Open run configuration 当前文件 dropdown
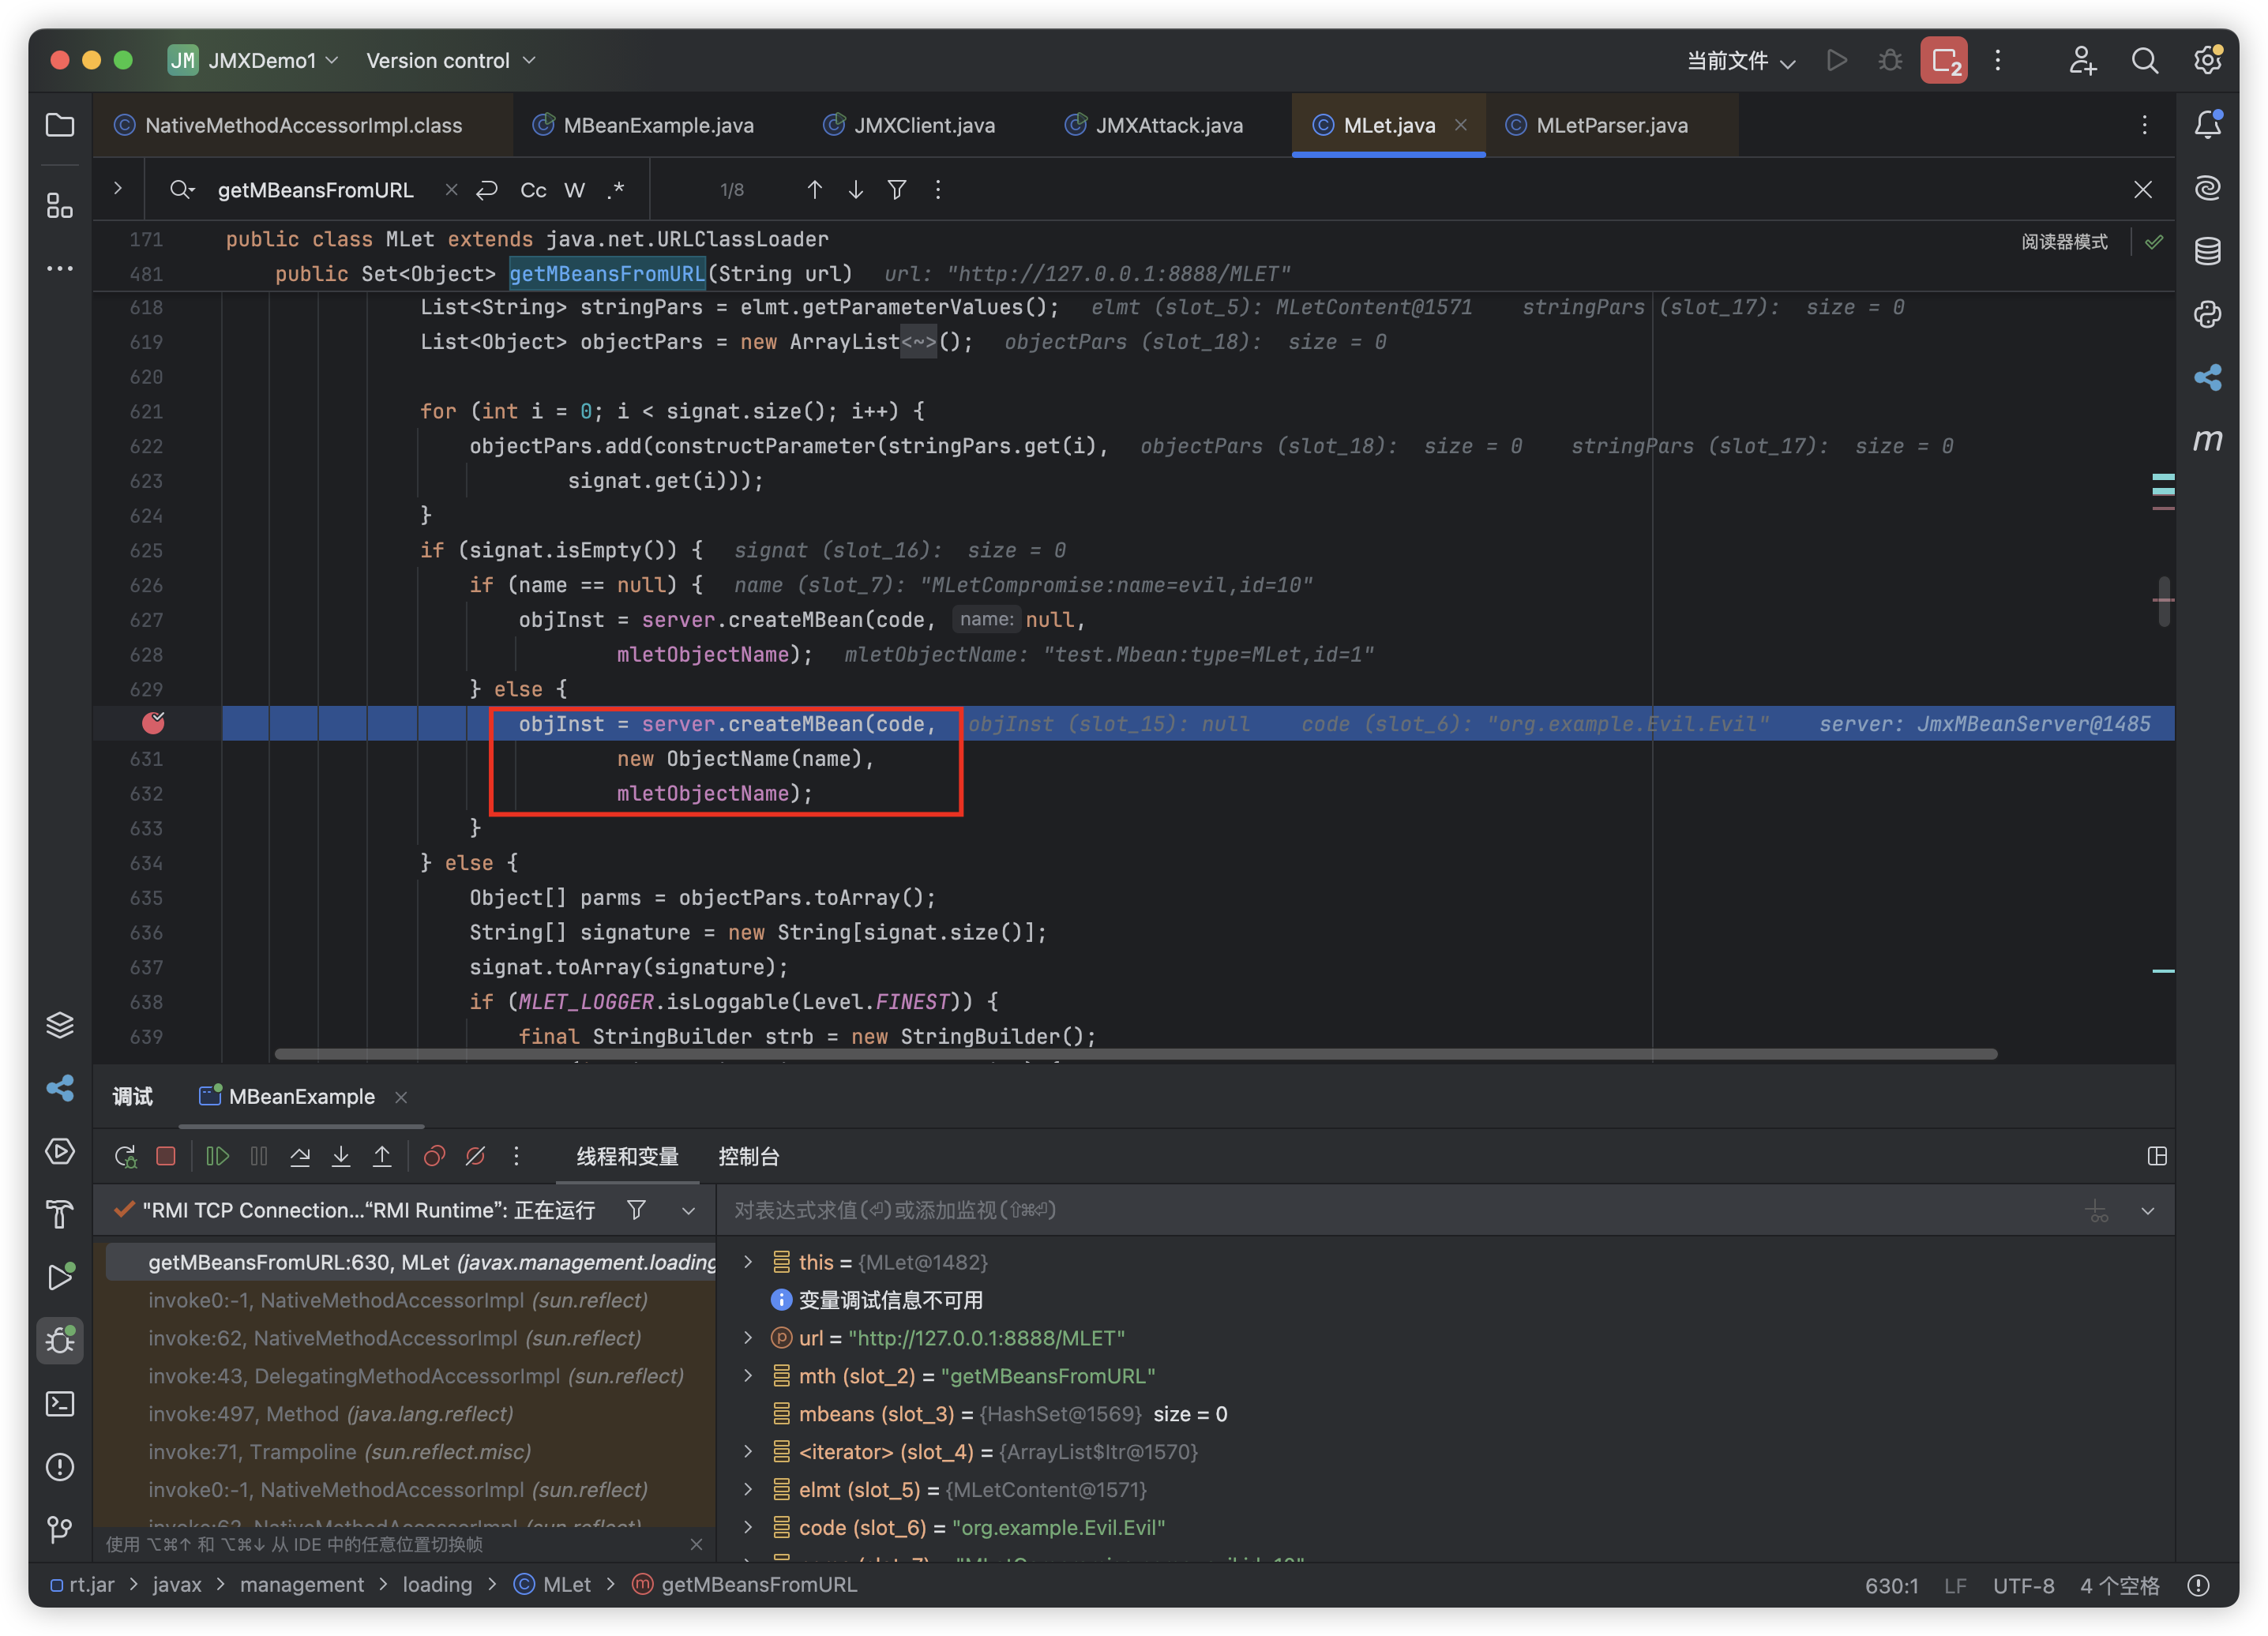The width and height of the screenshot is (2268, 1636). (x=1741, y=61)
